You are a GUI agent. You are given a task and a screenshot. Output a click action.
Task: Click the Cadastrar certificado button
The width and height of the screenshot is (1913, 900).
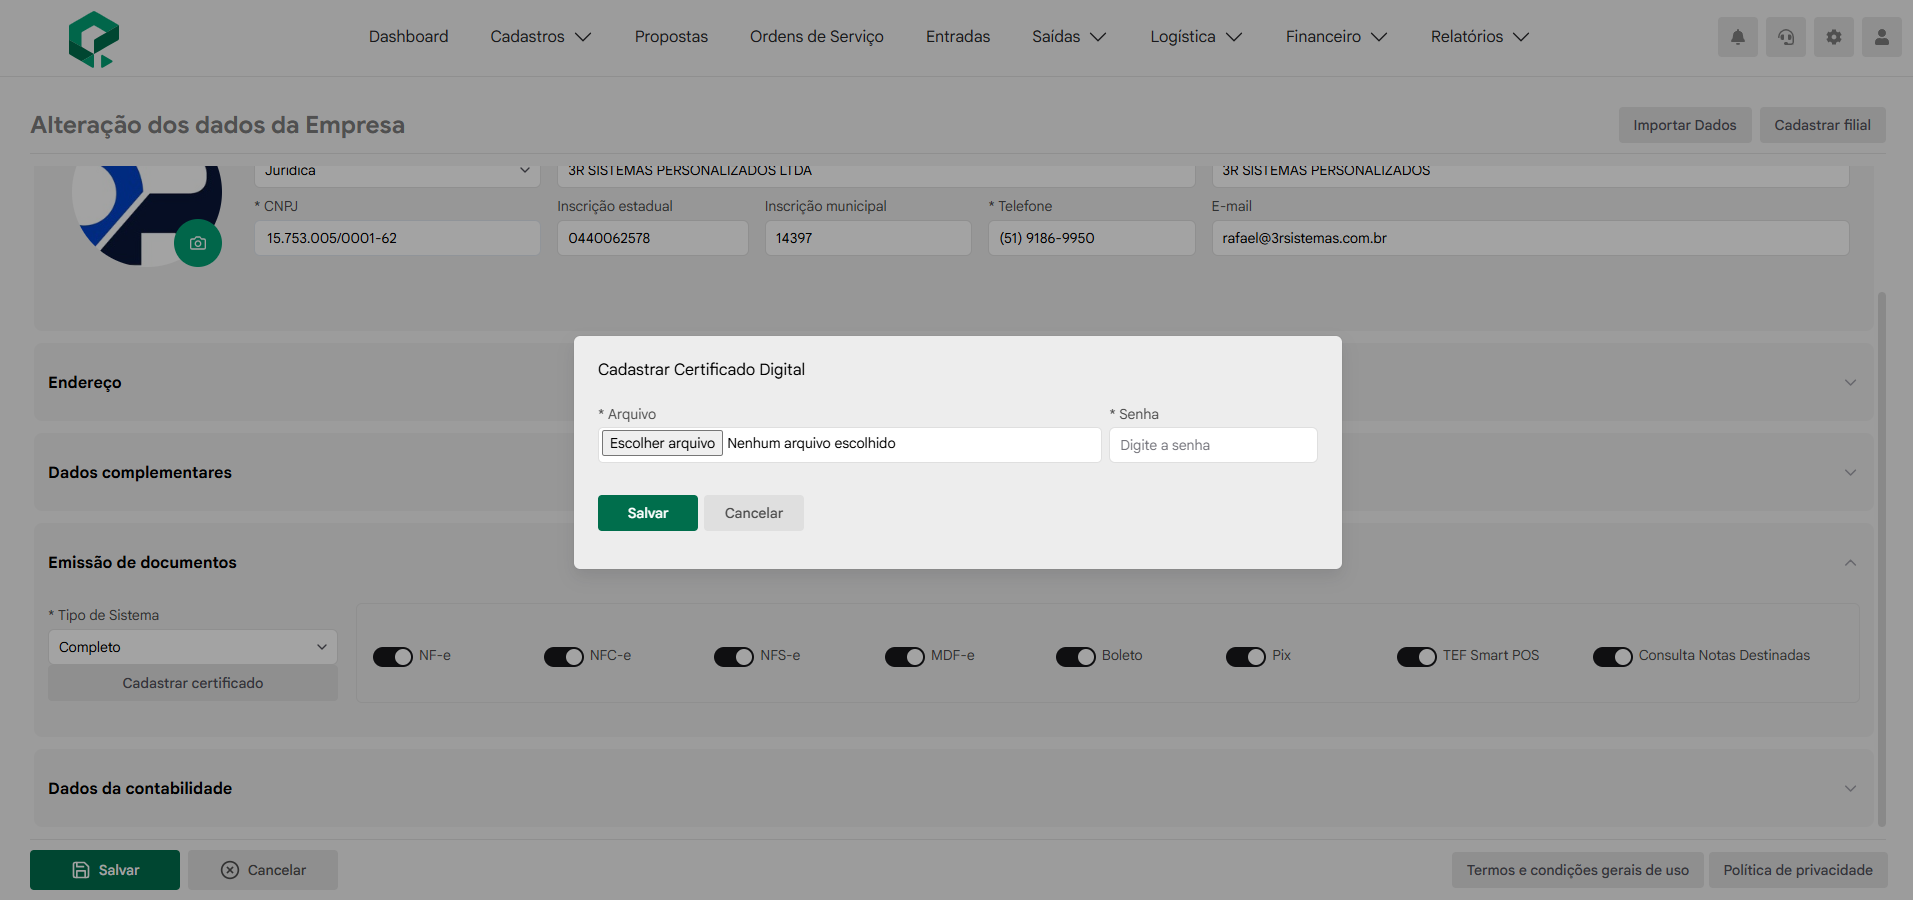pos(193,683)
